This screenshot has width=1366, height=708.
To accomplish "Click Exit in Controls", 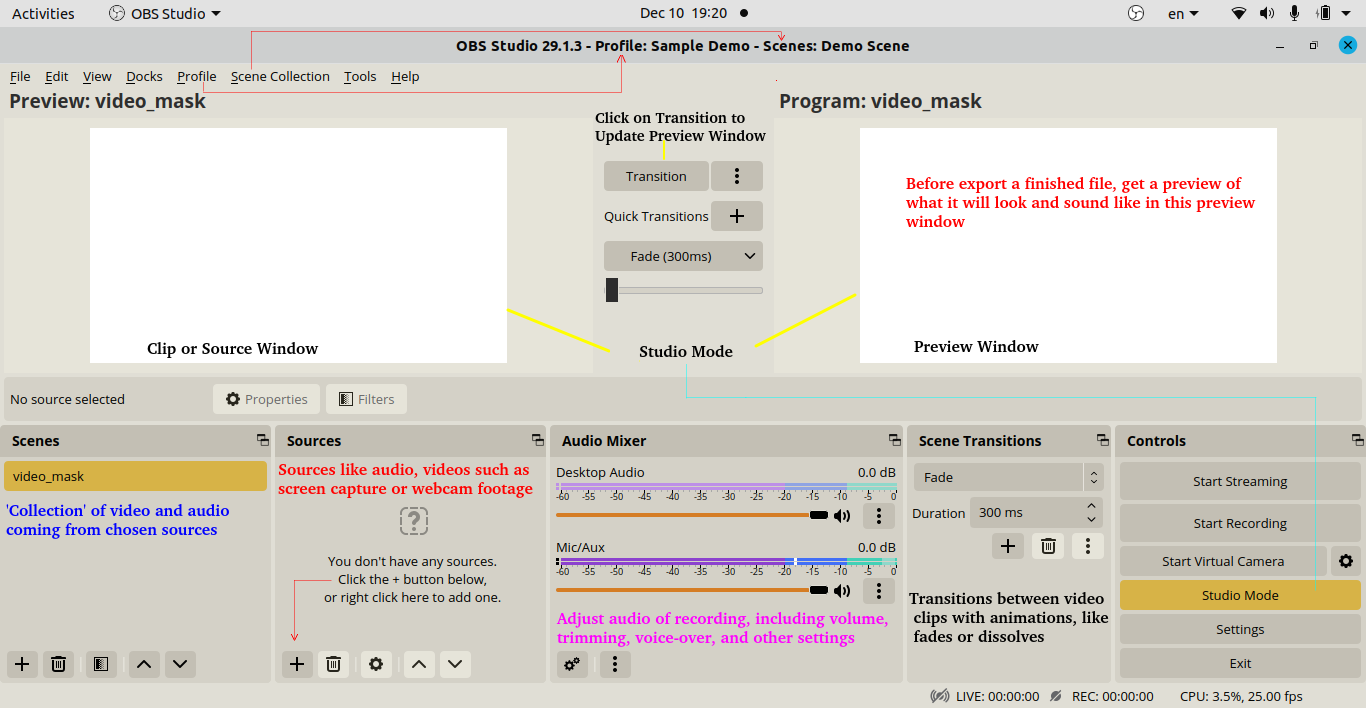I will tap(1240, 664).
